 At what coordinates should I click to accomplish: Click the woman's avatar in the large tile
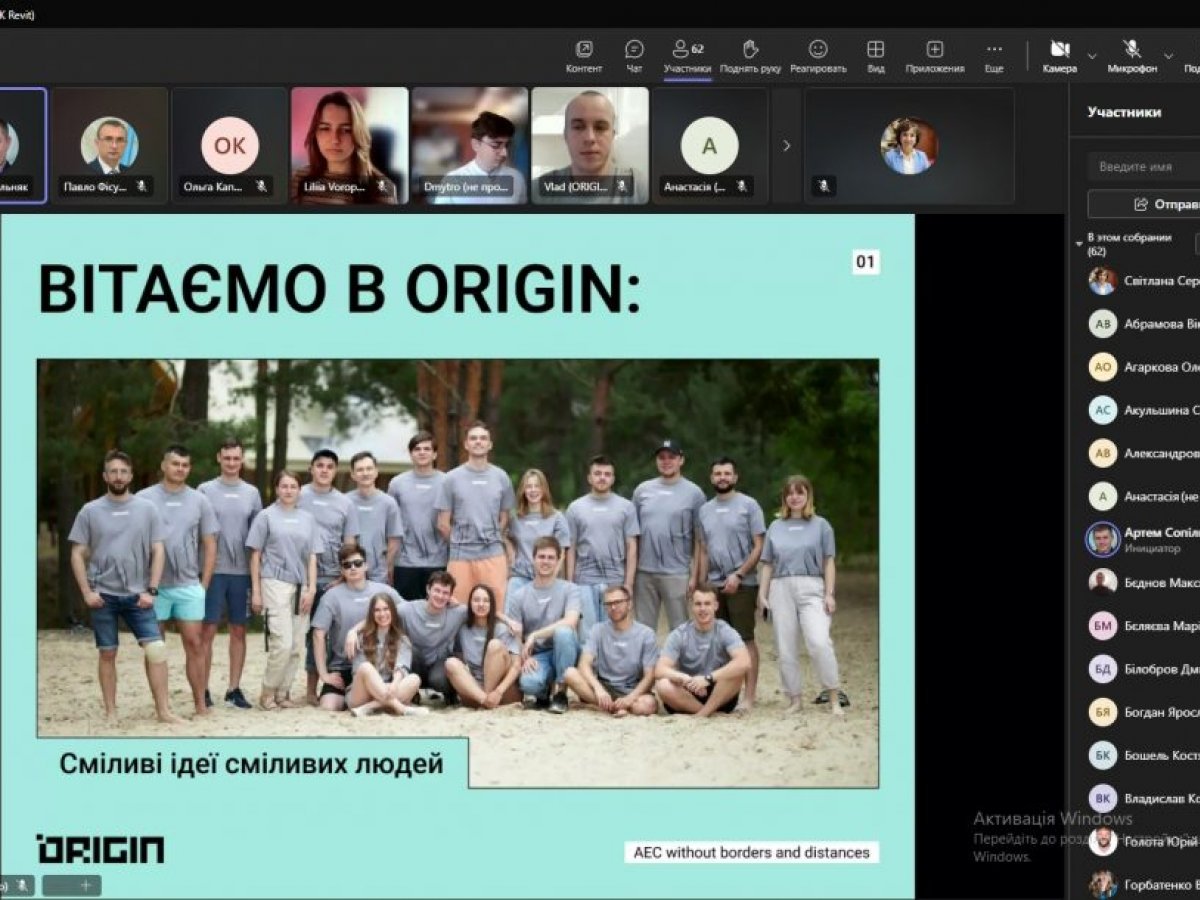point(908,146)
